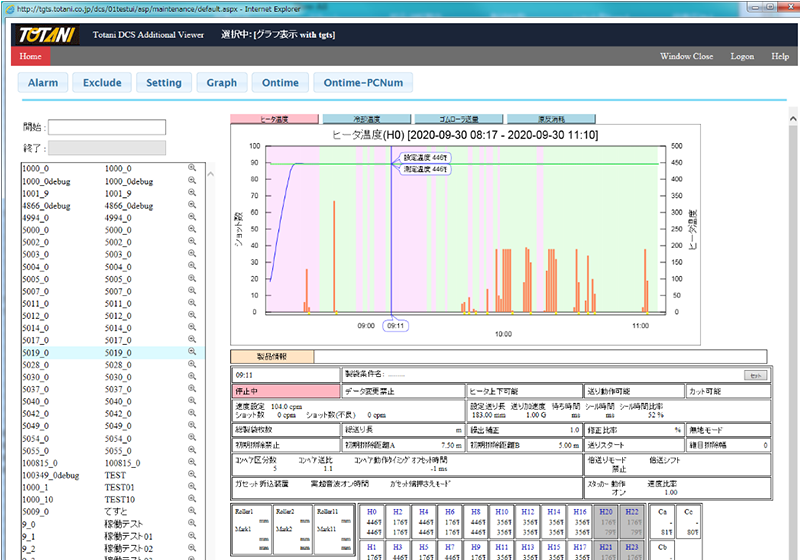Open the Ontime-PCNum page
Screen dimensions: 800x560
tap(363, 83)
